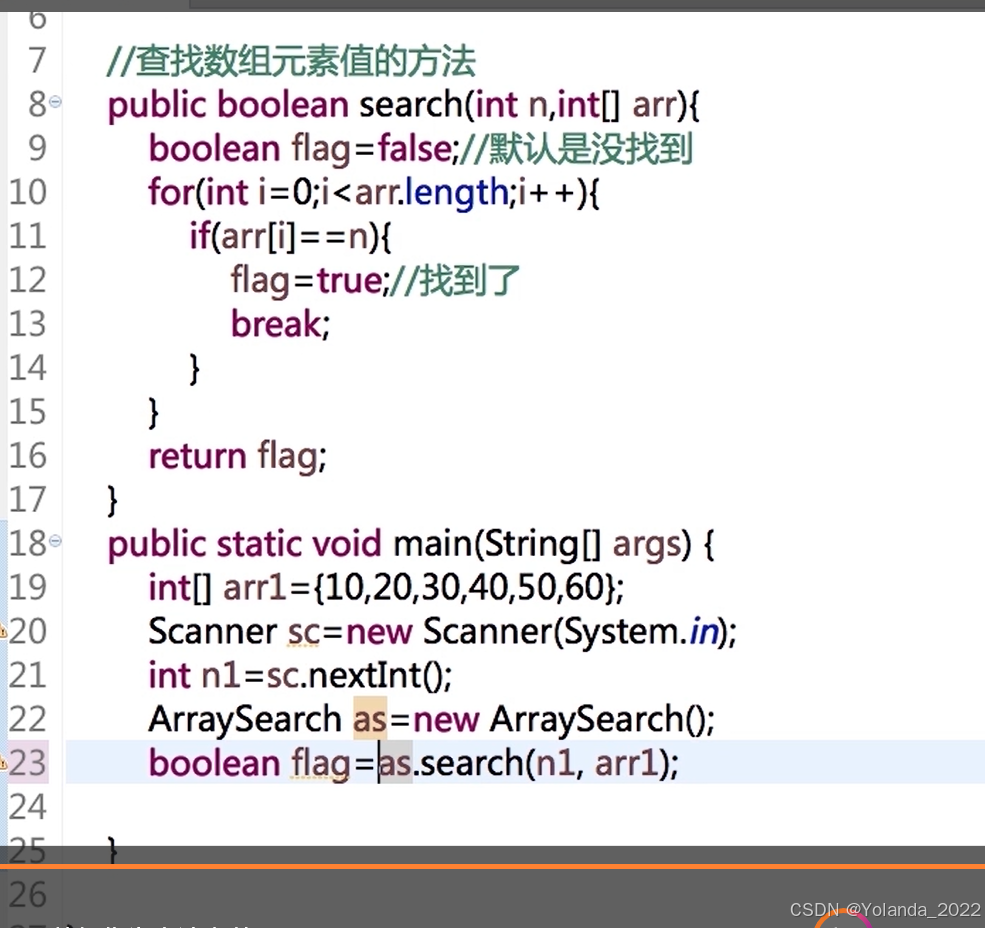This screenshot has height=928, width=985.
Task: Click the underlined flag variable on line 23
Action: pyautogui.click(x=320, y=765)
